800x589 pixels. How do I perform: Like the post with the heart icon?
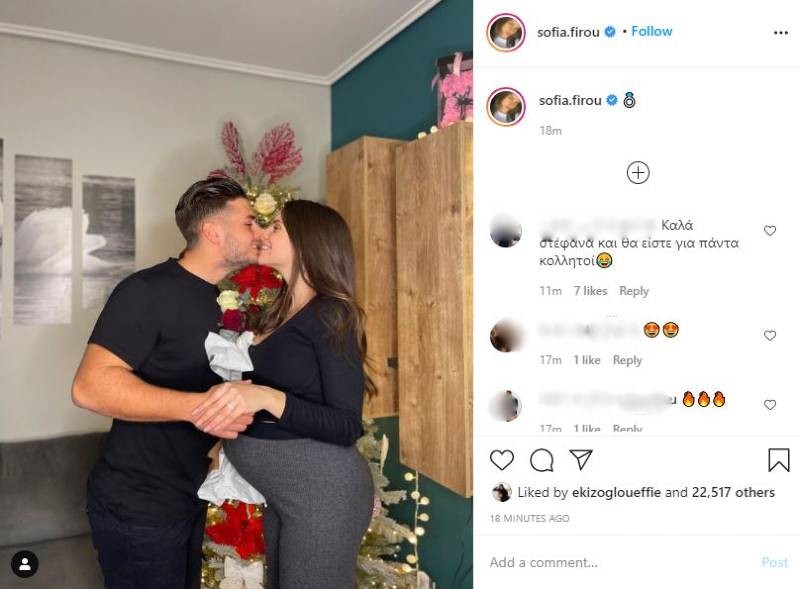tap(502, 460)
